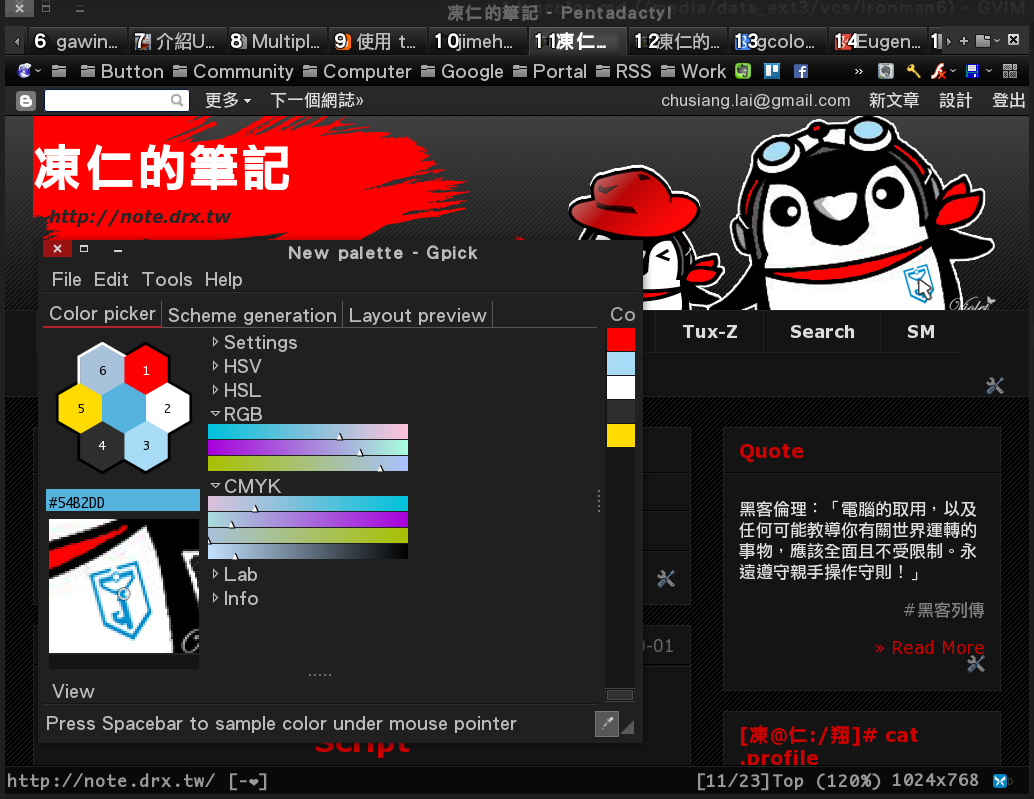Click the floppy disk session-save icon
Screen dimensions: 1034x799
click(973, 71)
